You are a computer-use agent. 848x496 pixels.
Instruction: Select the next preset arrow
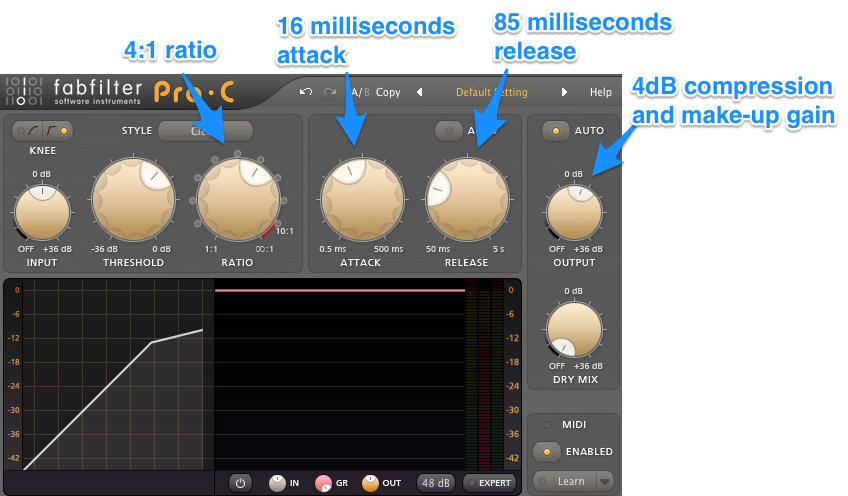pos(564,92)
